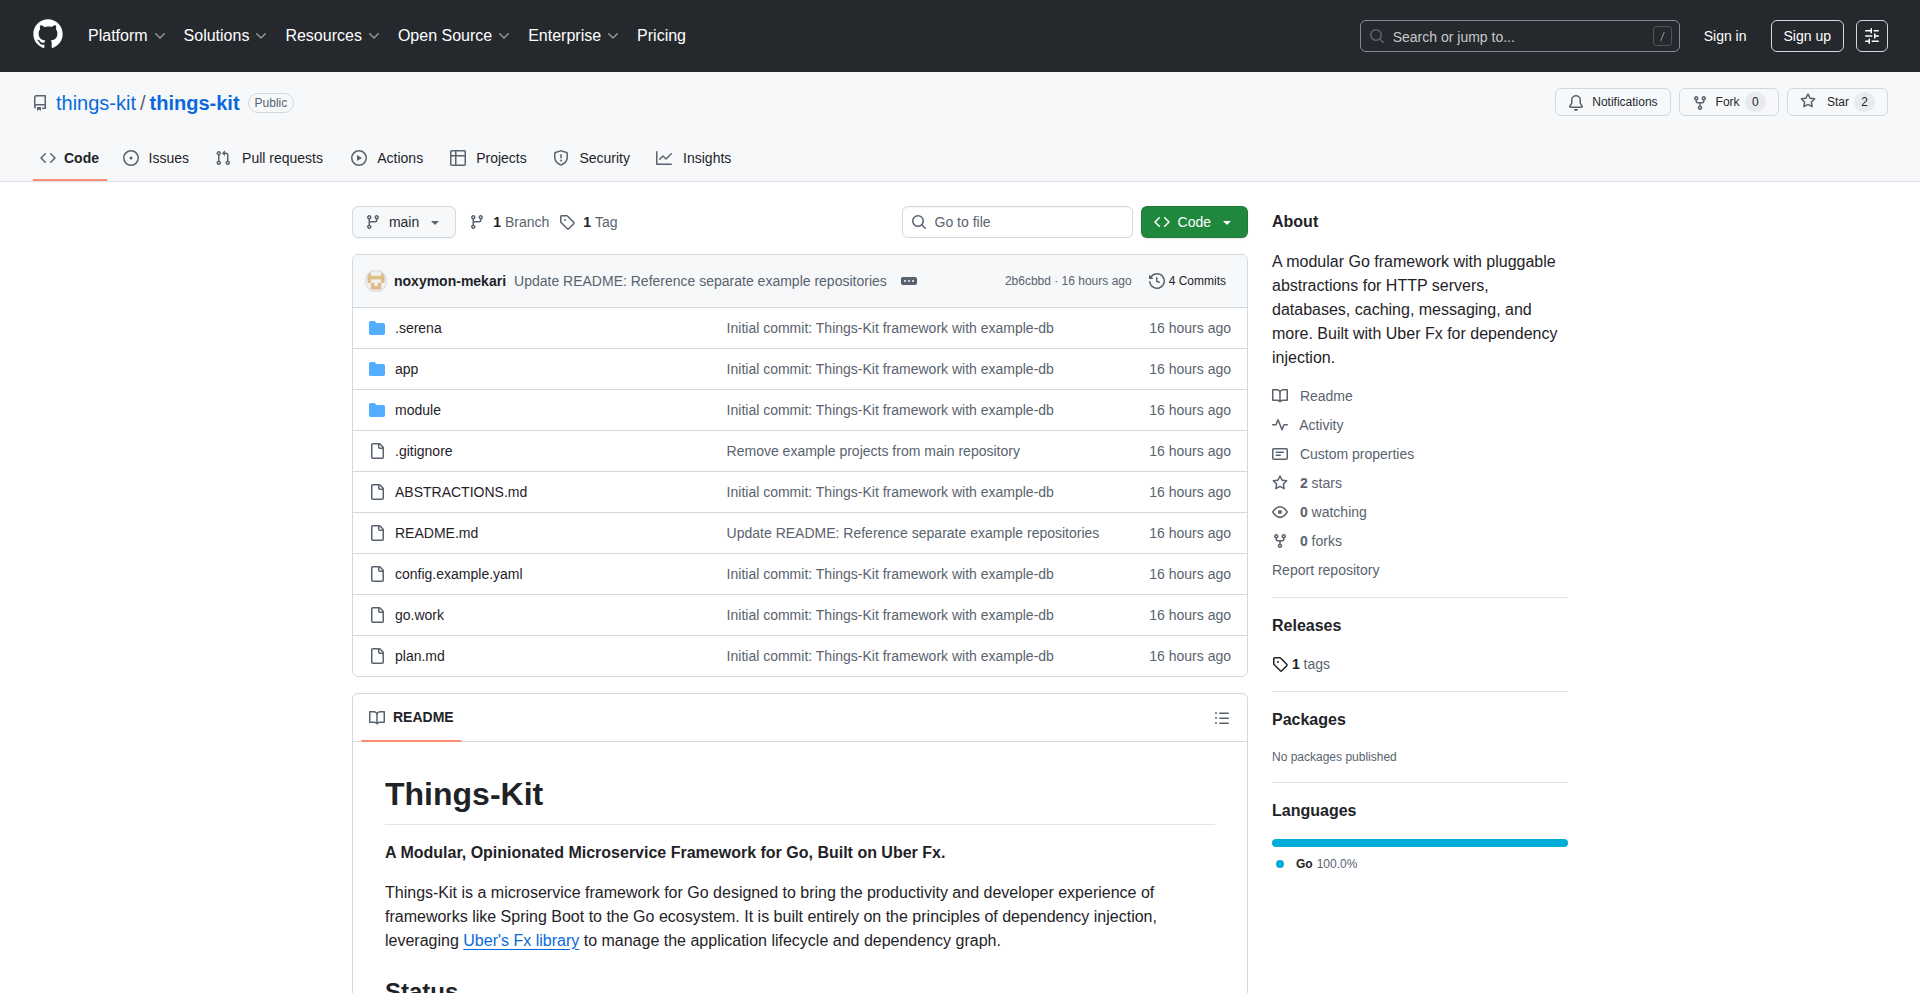Click the Star icon button
The width and height of the screenshot is (1920, 993).
[x=1836, y=102]
